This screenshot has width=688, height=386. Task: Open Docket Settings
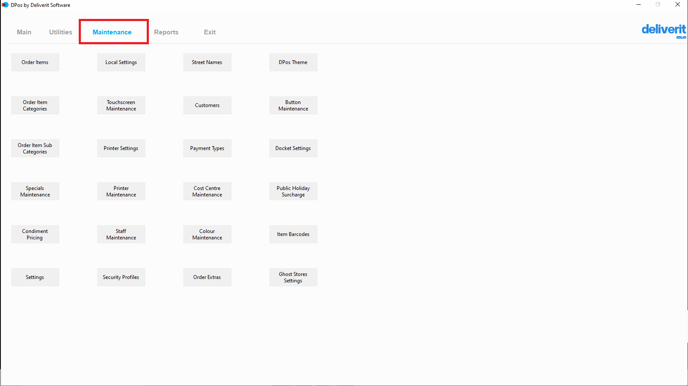(293, 148)
